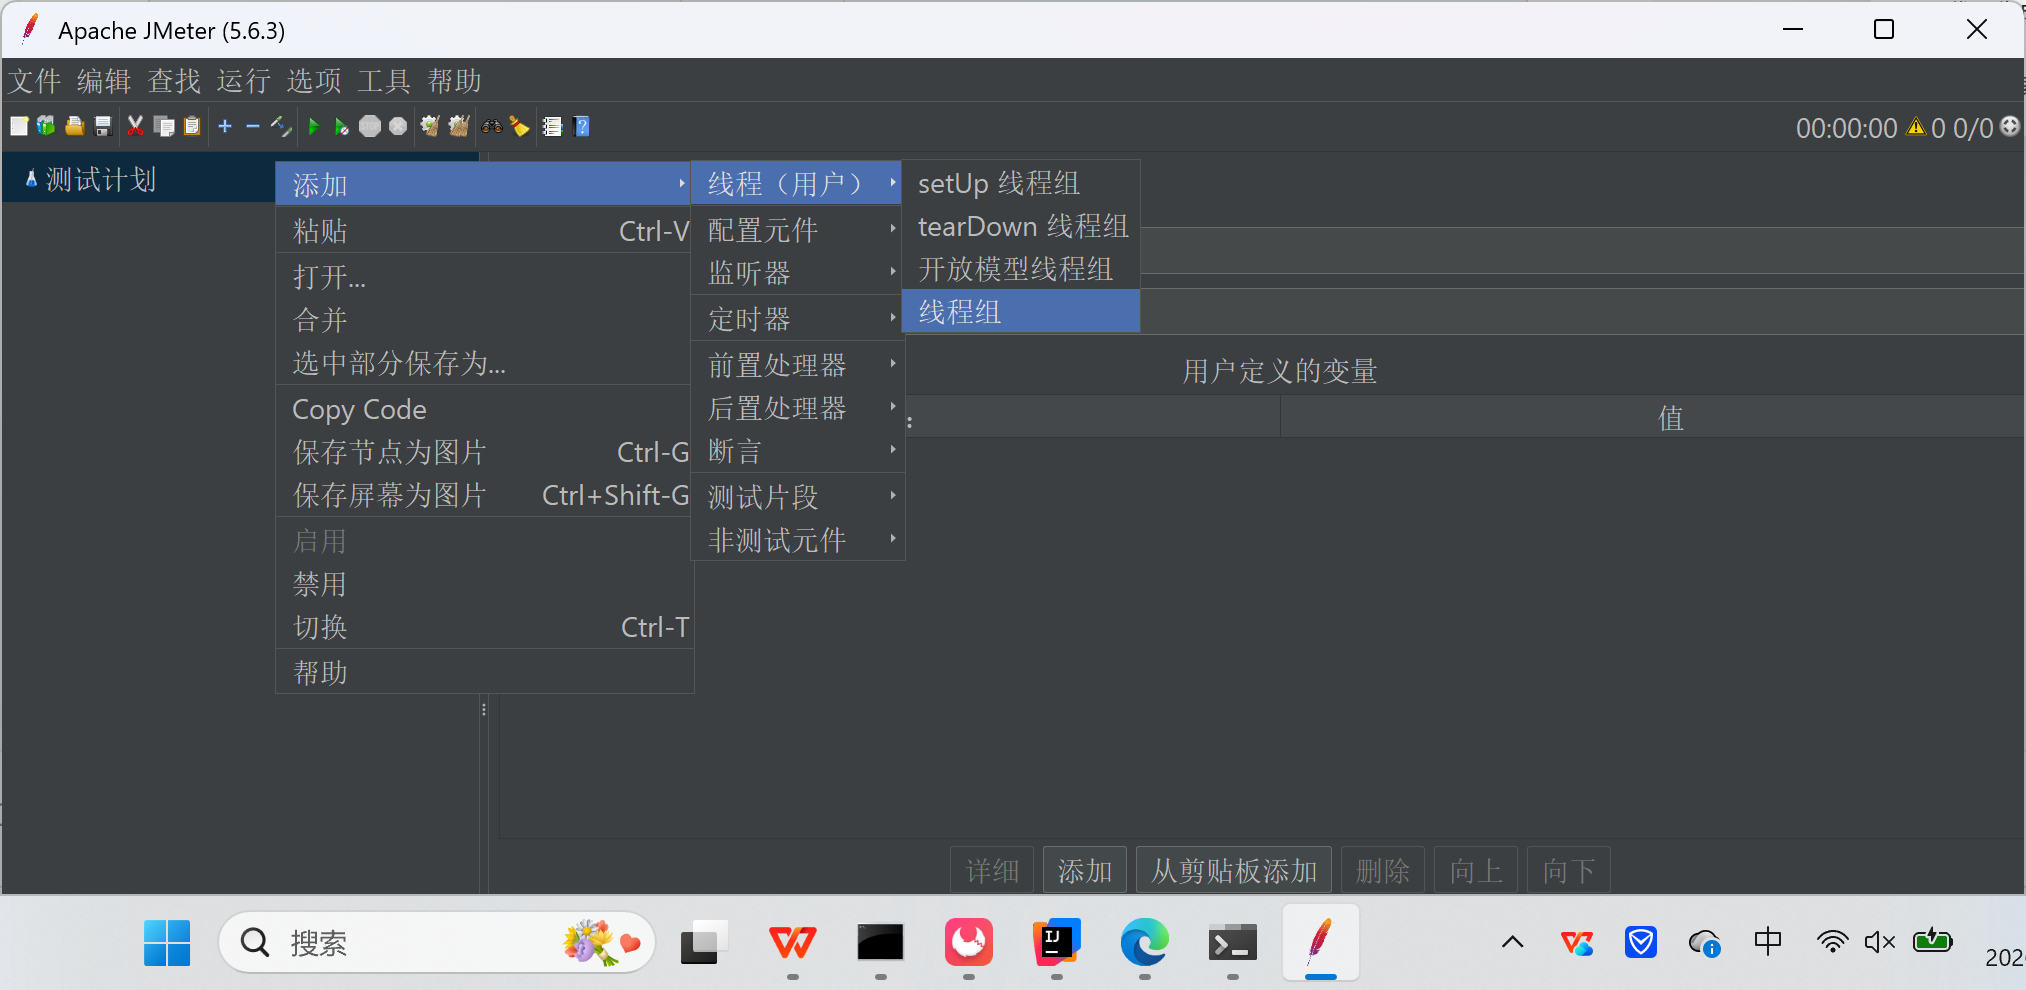Expand the 前置处理器 submenu
This screenshot has height=990, width=2026.
(797, 365)
